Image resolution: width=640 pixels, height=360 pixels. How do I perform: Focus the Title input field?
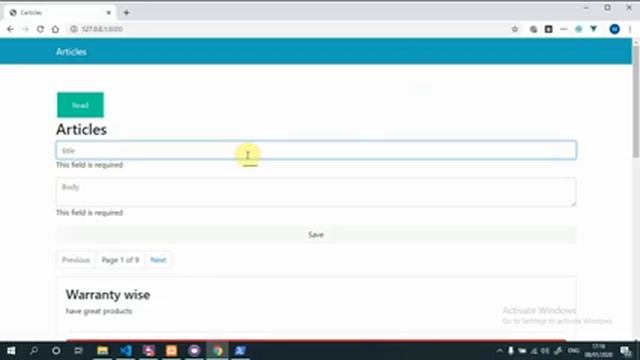316,150
